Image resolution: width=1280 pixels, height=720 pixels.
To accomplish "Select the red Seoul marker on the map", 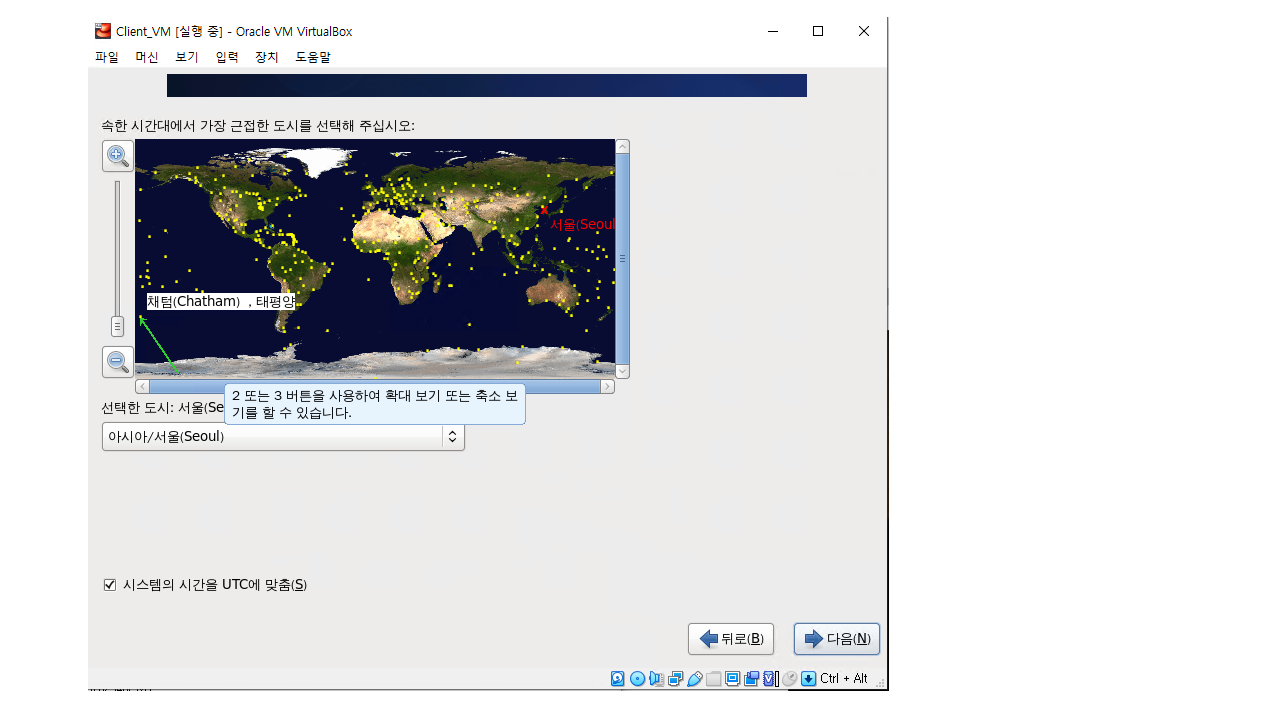I will (x=544, y=210).
